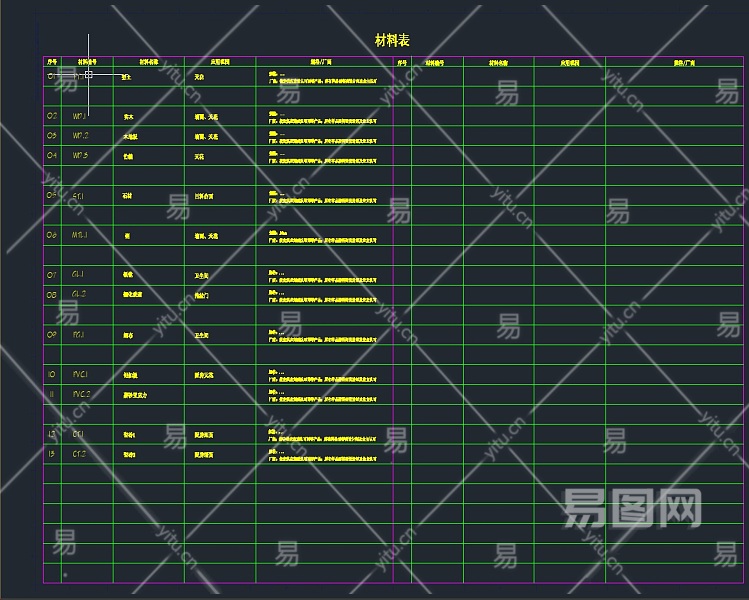Select the MT.1 material code cell
The image size is (749, 600).
pyautogui.click(x=80, y=235)
